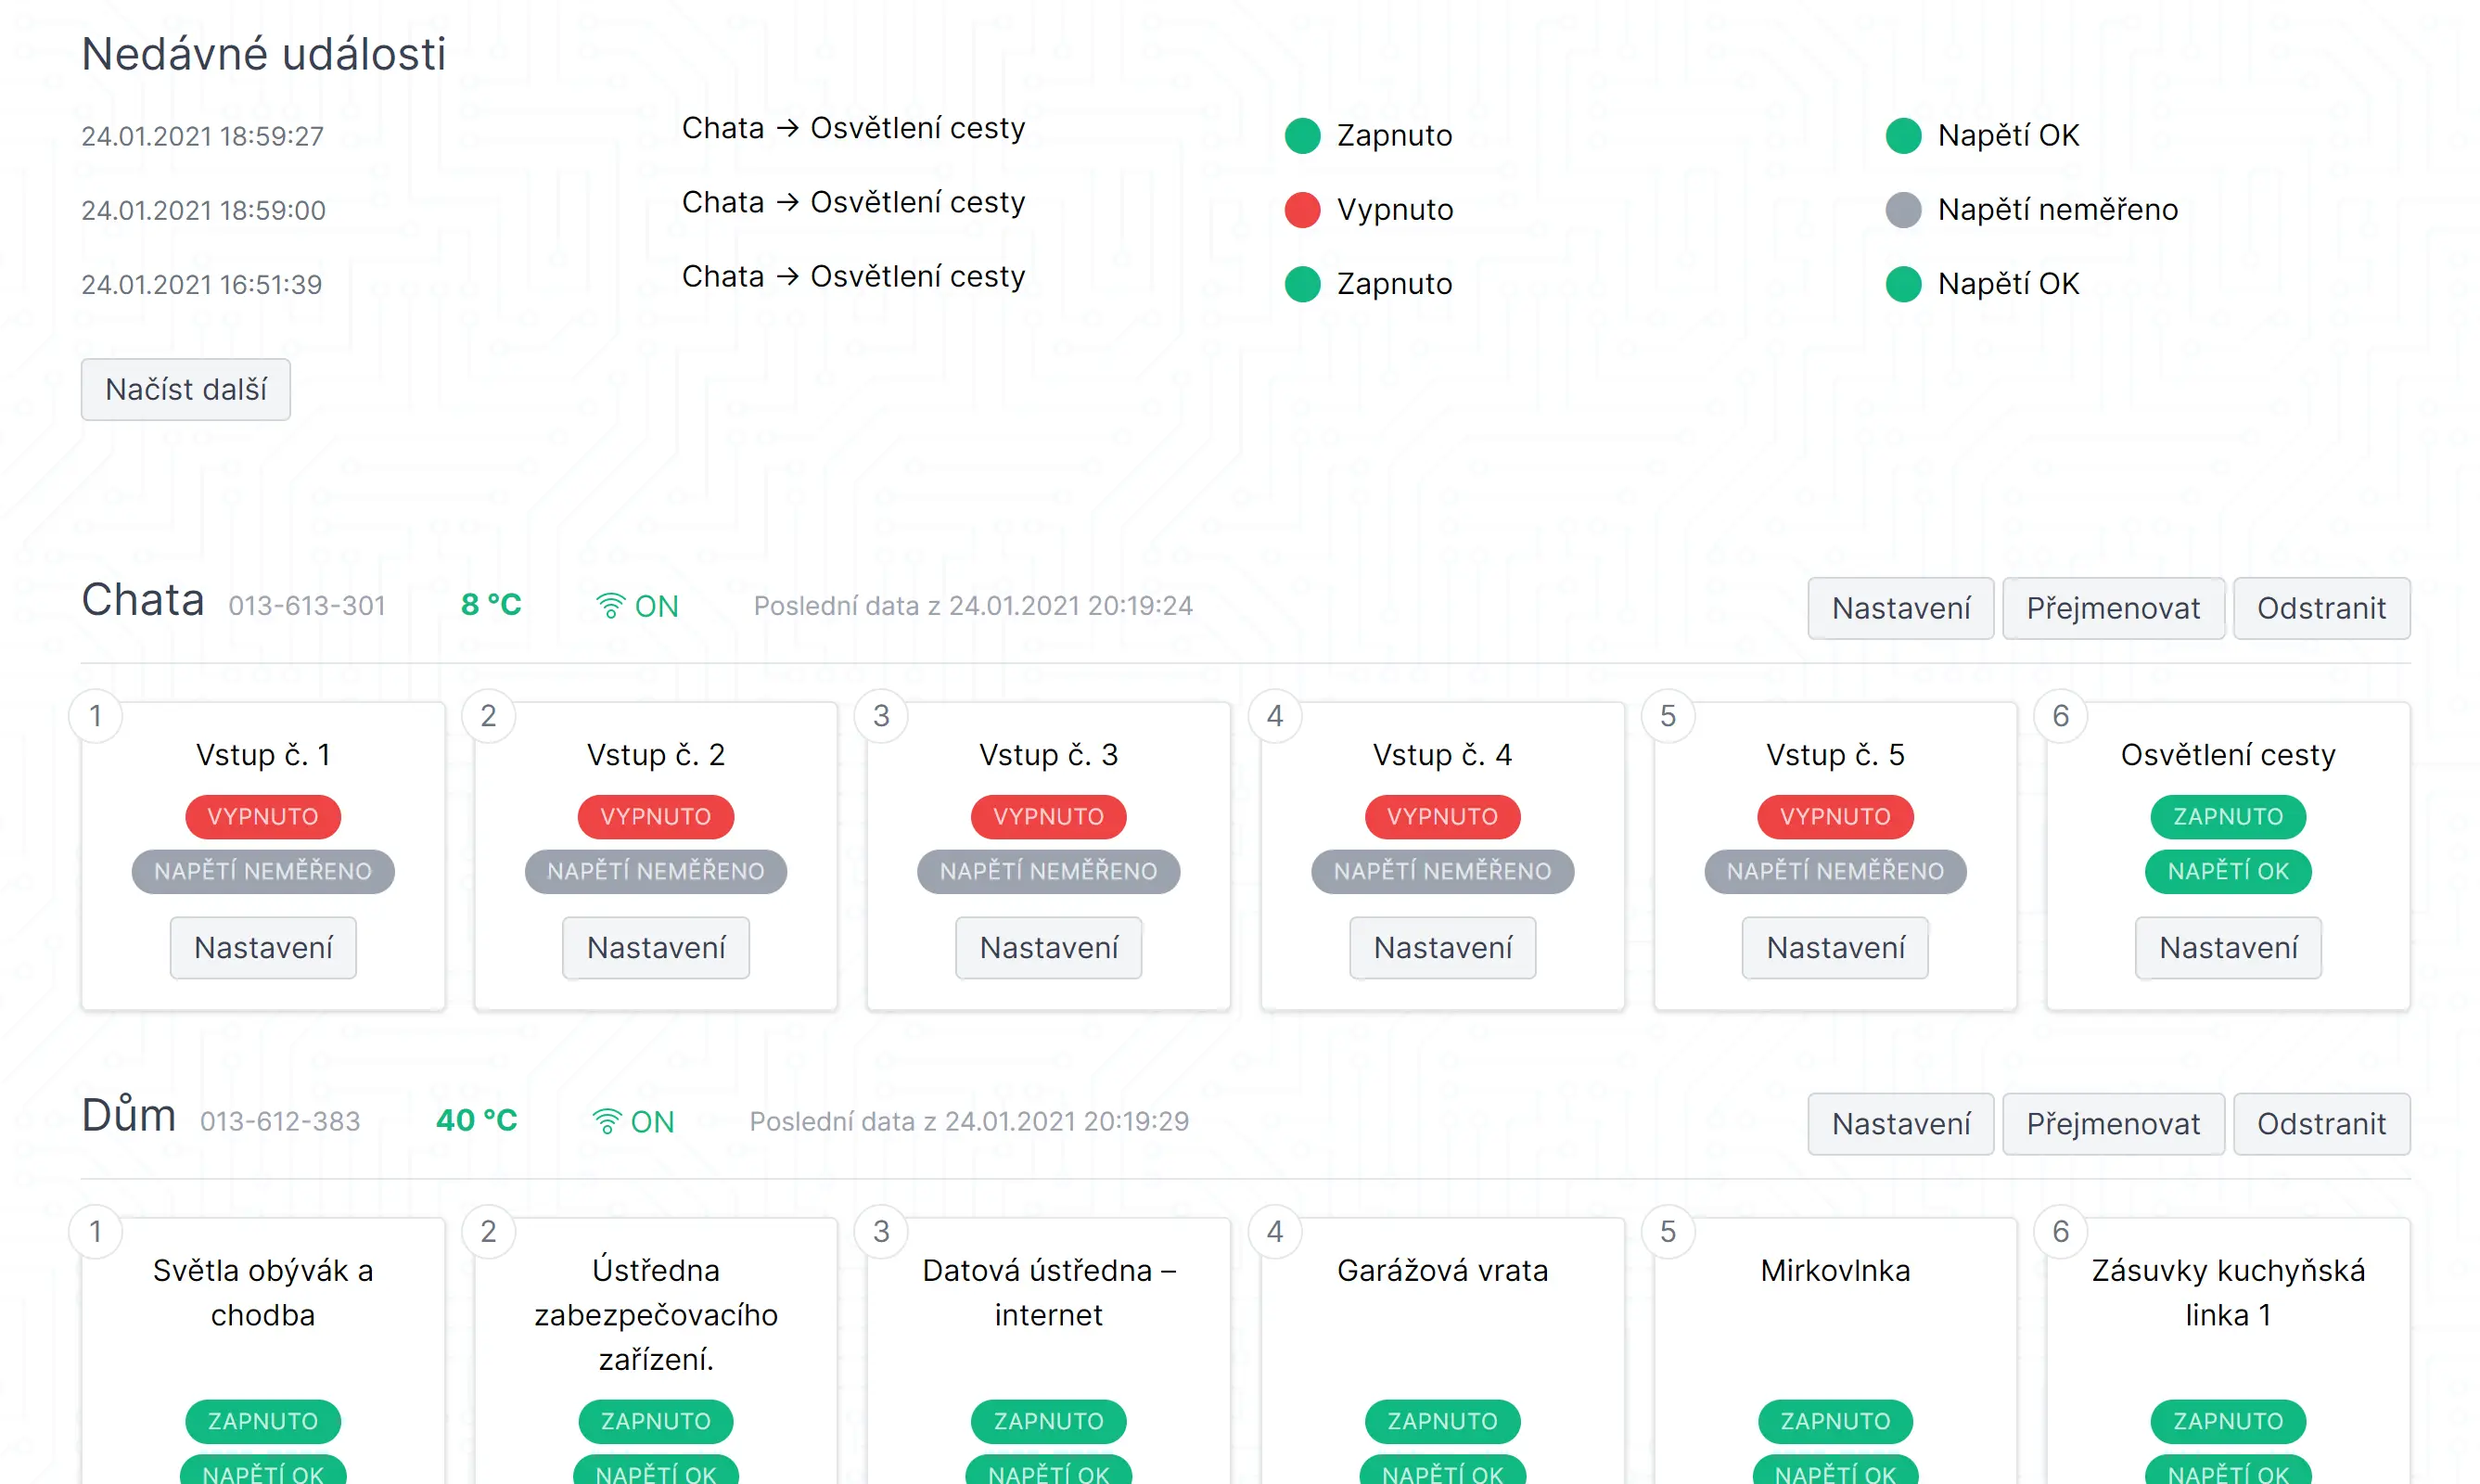2480x1484 pixels.
Task: Click the Chata 8 °C temperature reading
Action: 491,605
